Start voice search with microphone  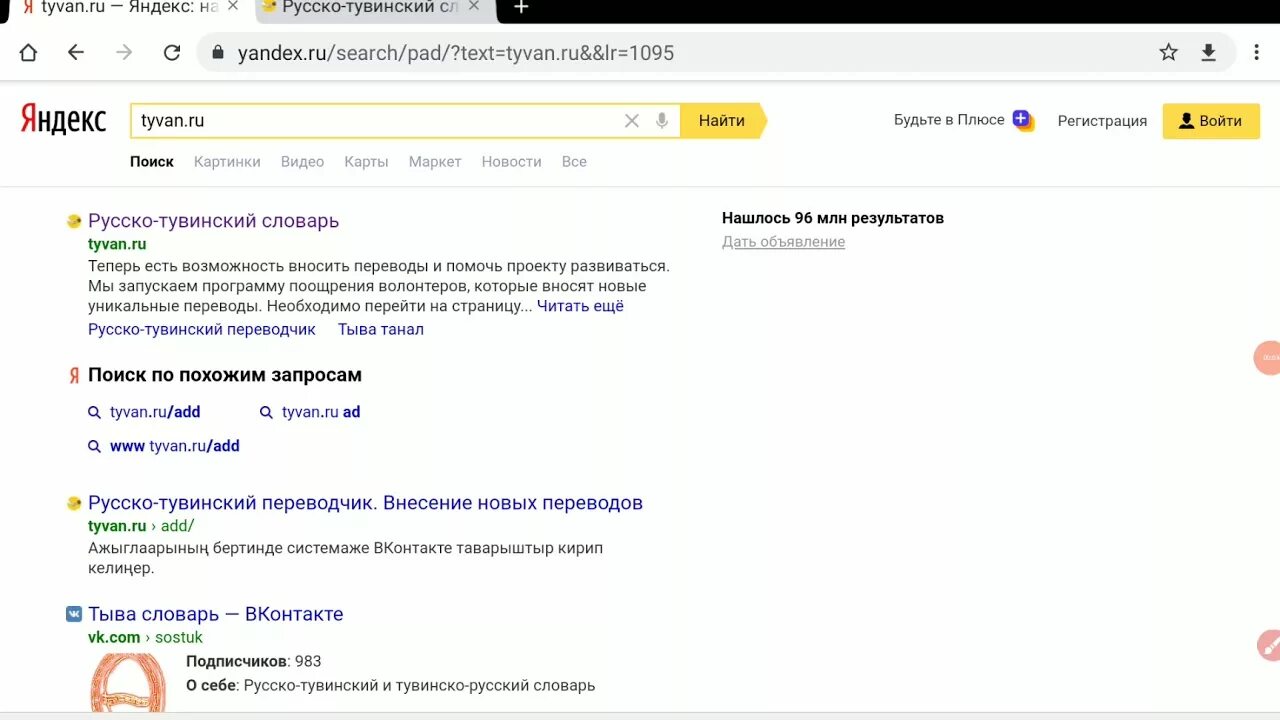point(662,121)
